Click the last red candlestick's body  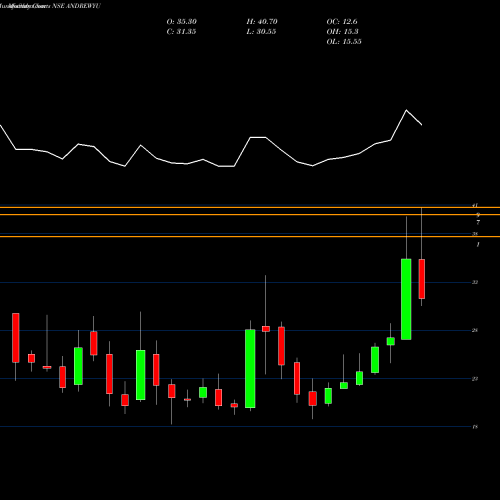(x=422, y=279)
